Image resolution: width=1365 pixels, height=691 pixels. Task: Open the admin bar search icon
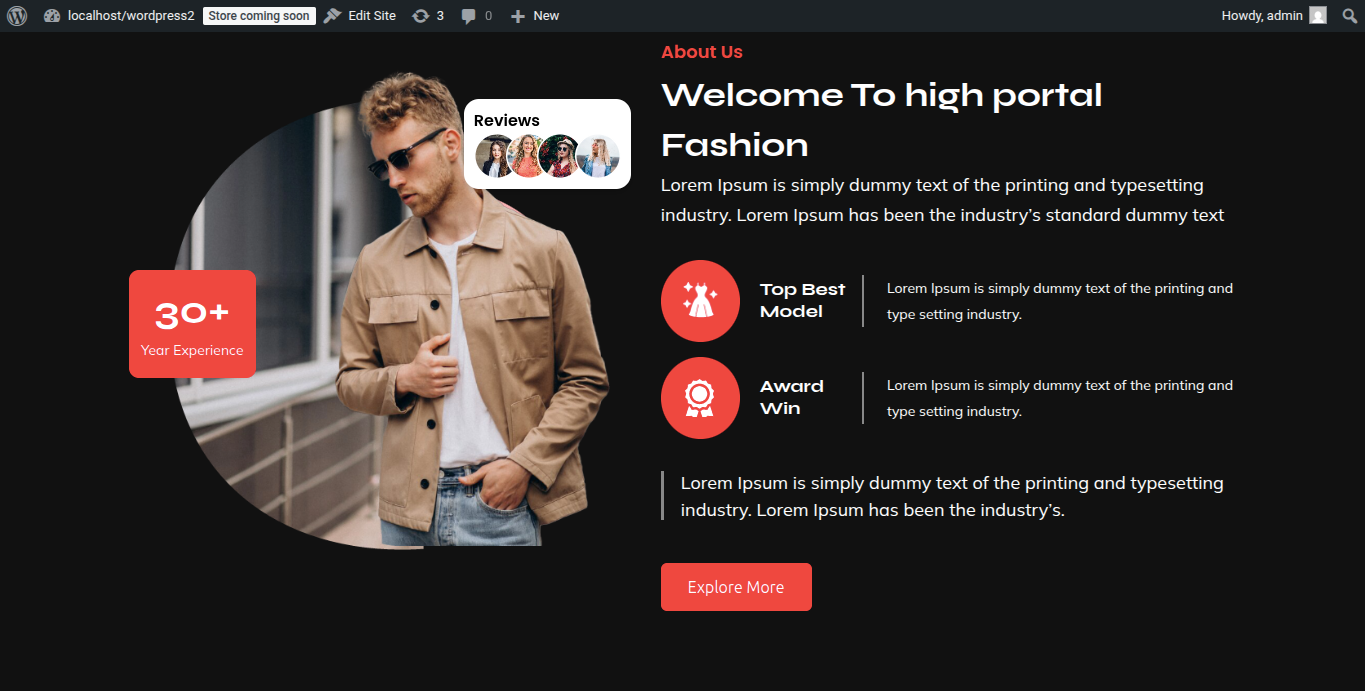tap(1349, 16)
